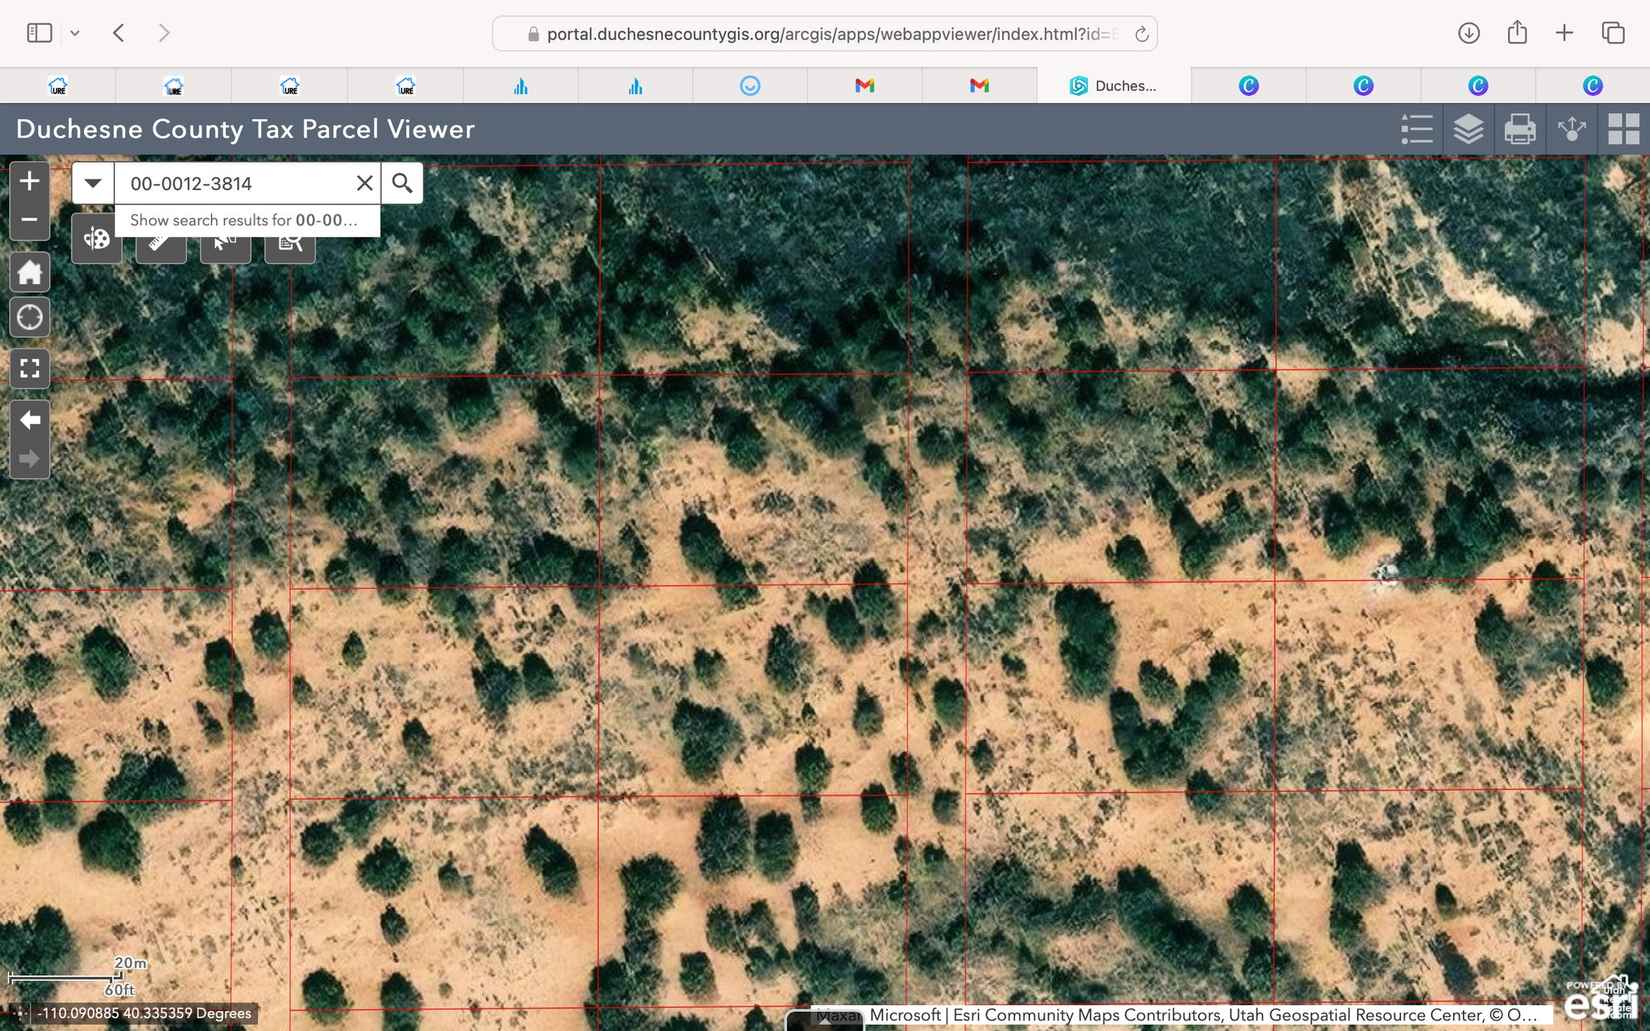
Task: Go to the default map extent (home)
Action: [29, 272]
